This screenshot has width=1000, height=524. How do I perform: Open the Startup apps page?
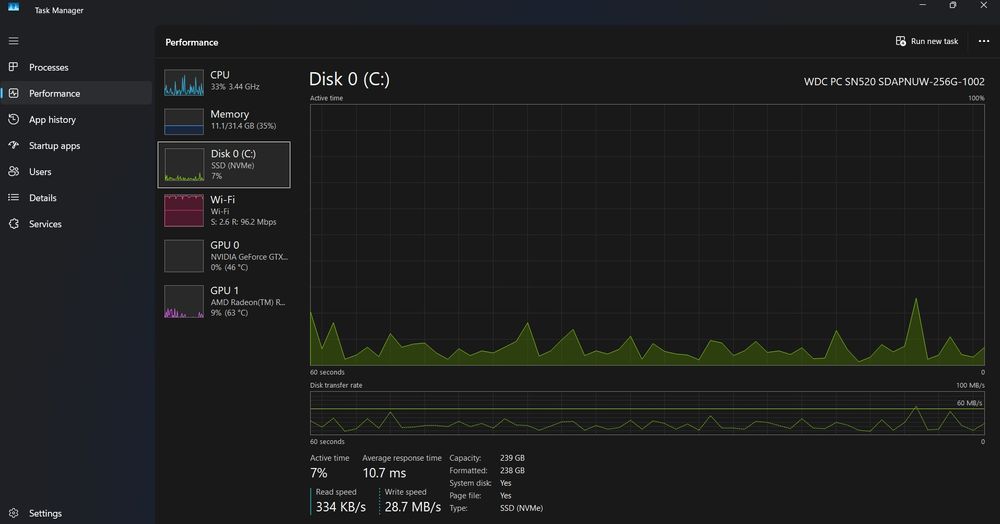pos(54,145)
